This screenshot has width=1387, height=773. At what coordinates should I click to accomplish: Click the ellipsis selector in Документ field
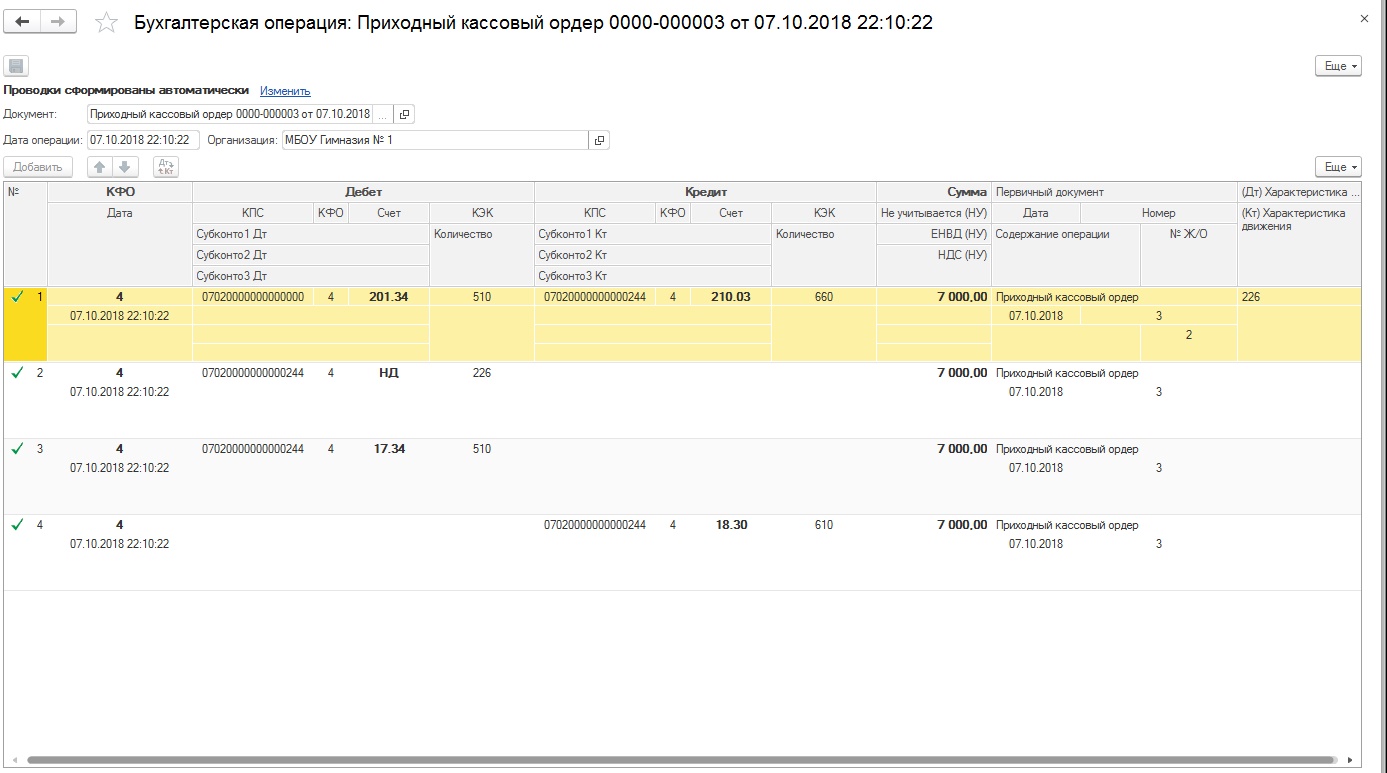[384, 114]
